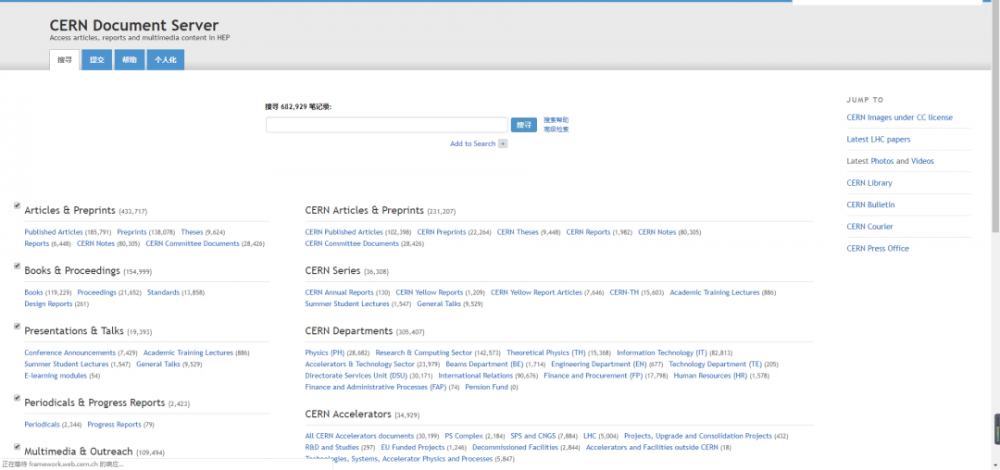1000x470 pixels.
Task: Open CERN Yellow Report Articles link
Action: click(536, 293)
